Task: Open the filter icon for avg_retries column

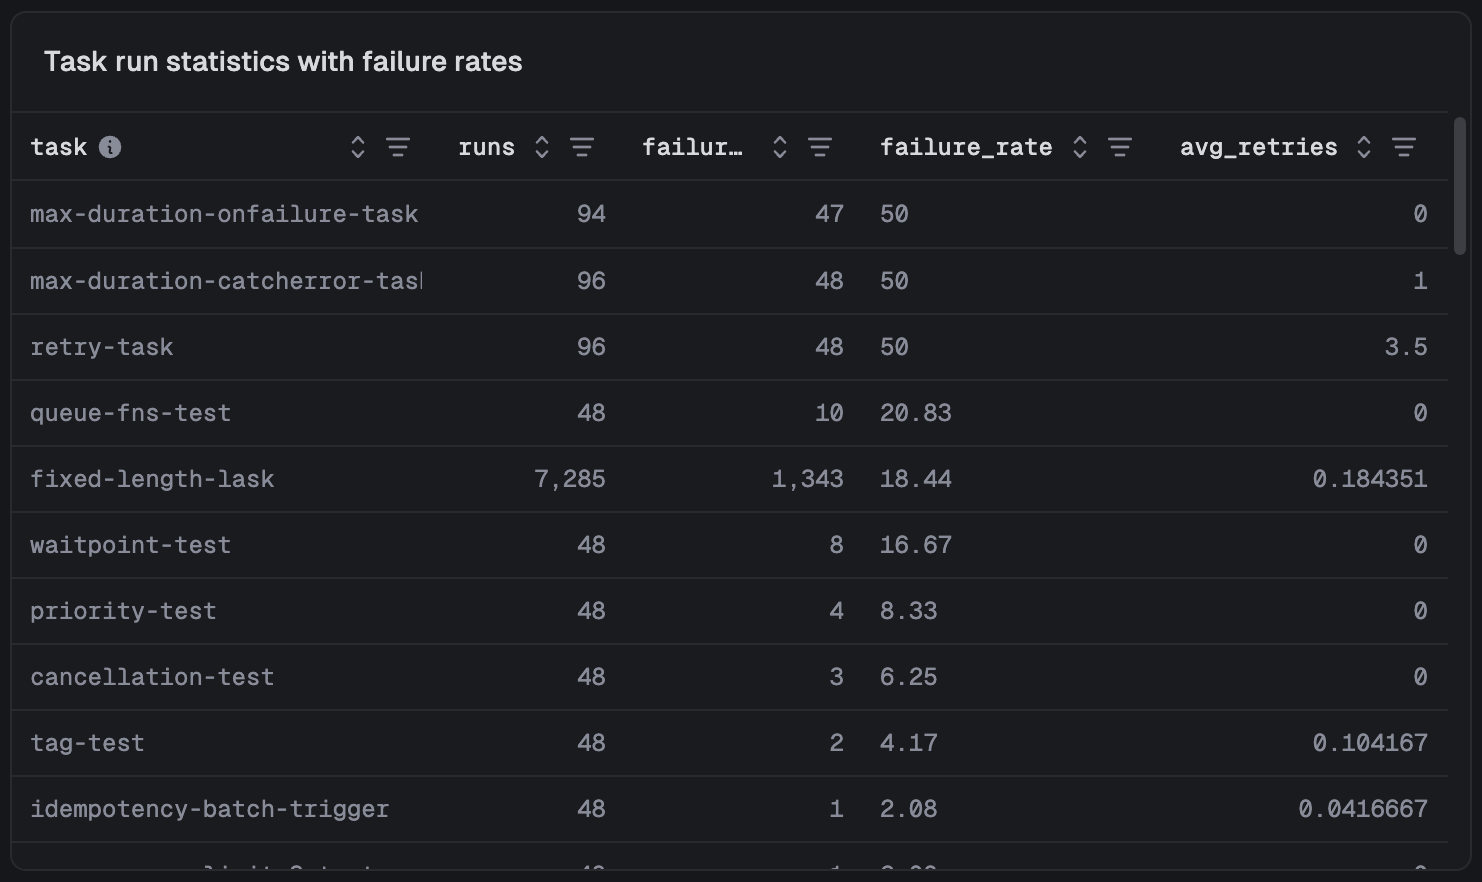Action: click(x=1405, y=146)
